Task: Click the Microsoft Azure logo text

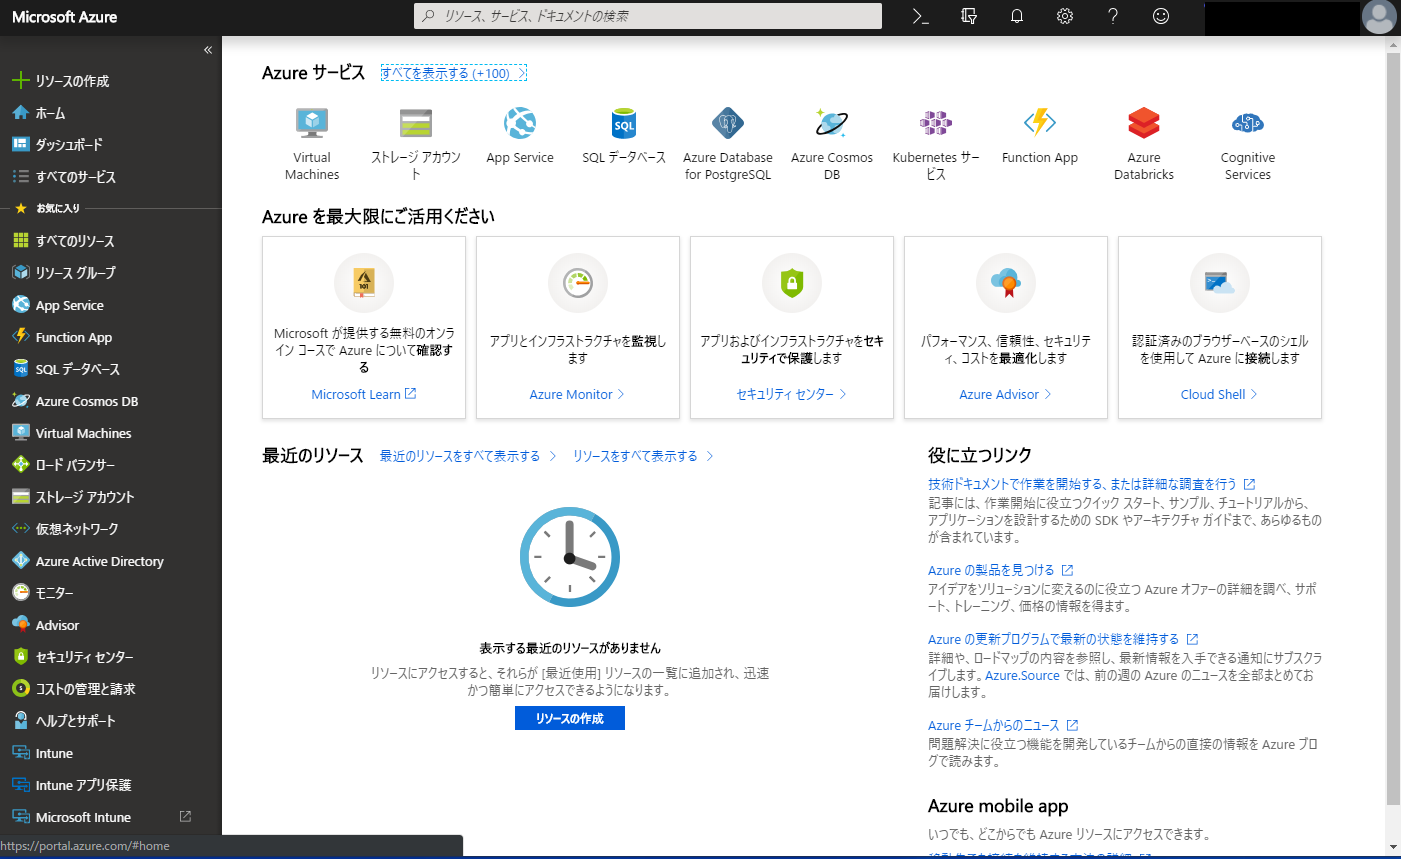Action: pyautogui.click(x=64, y=17)
